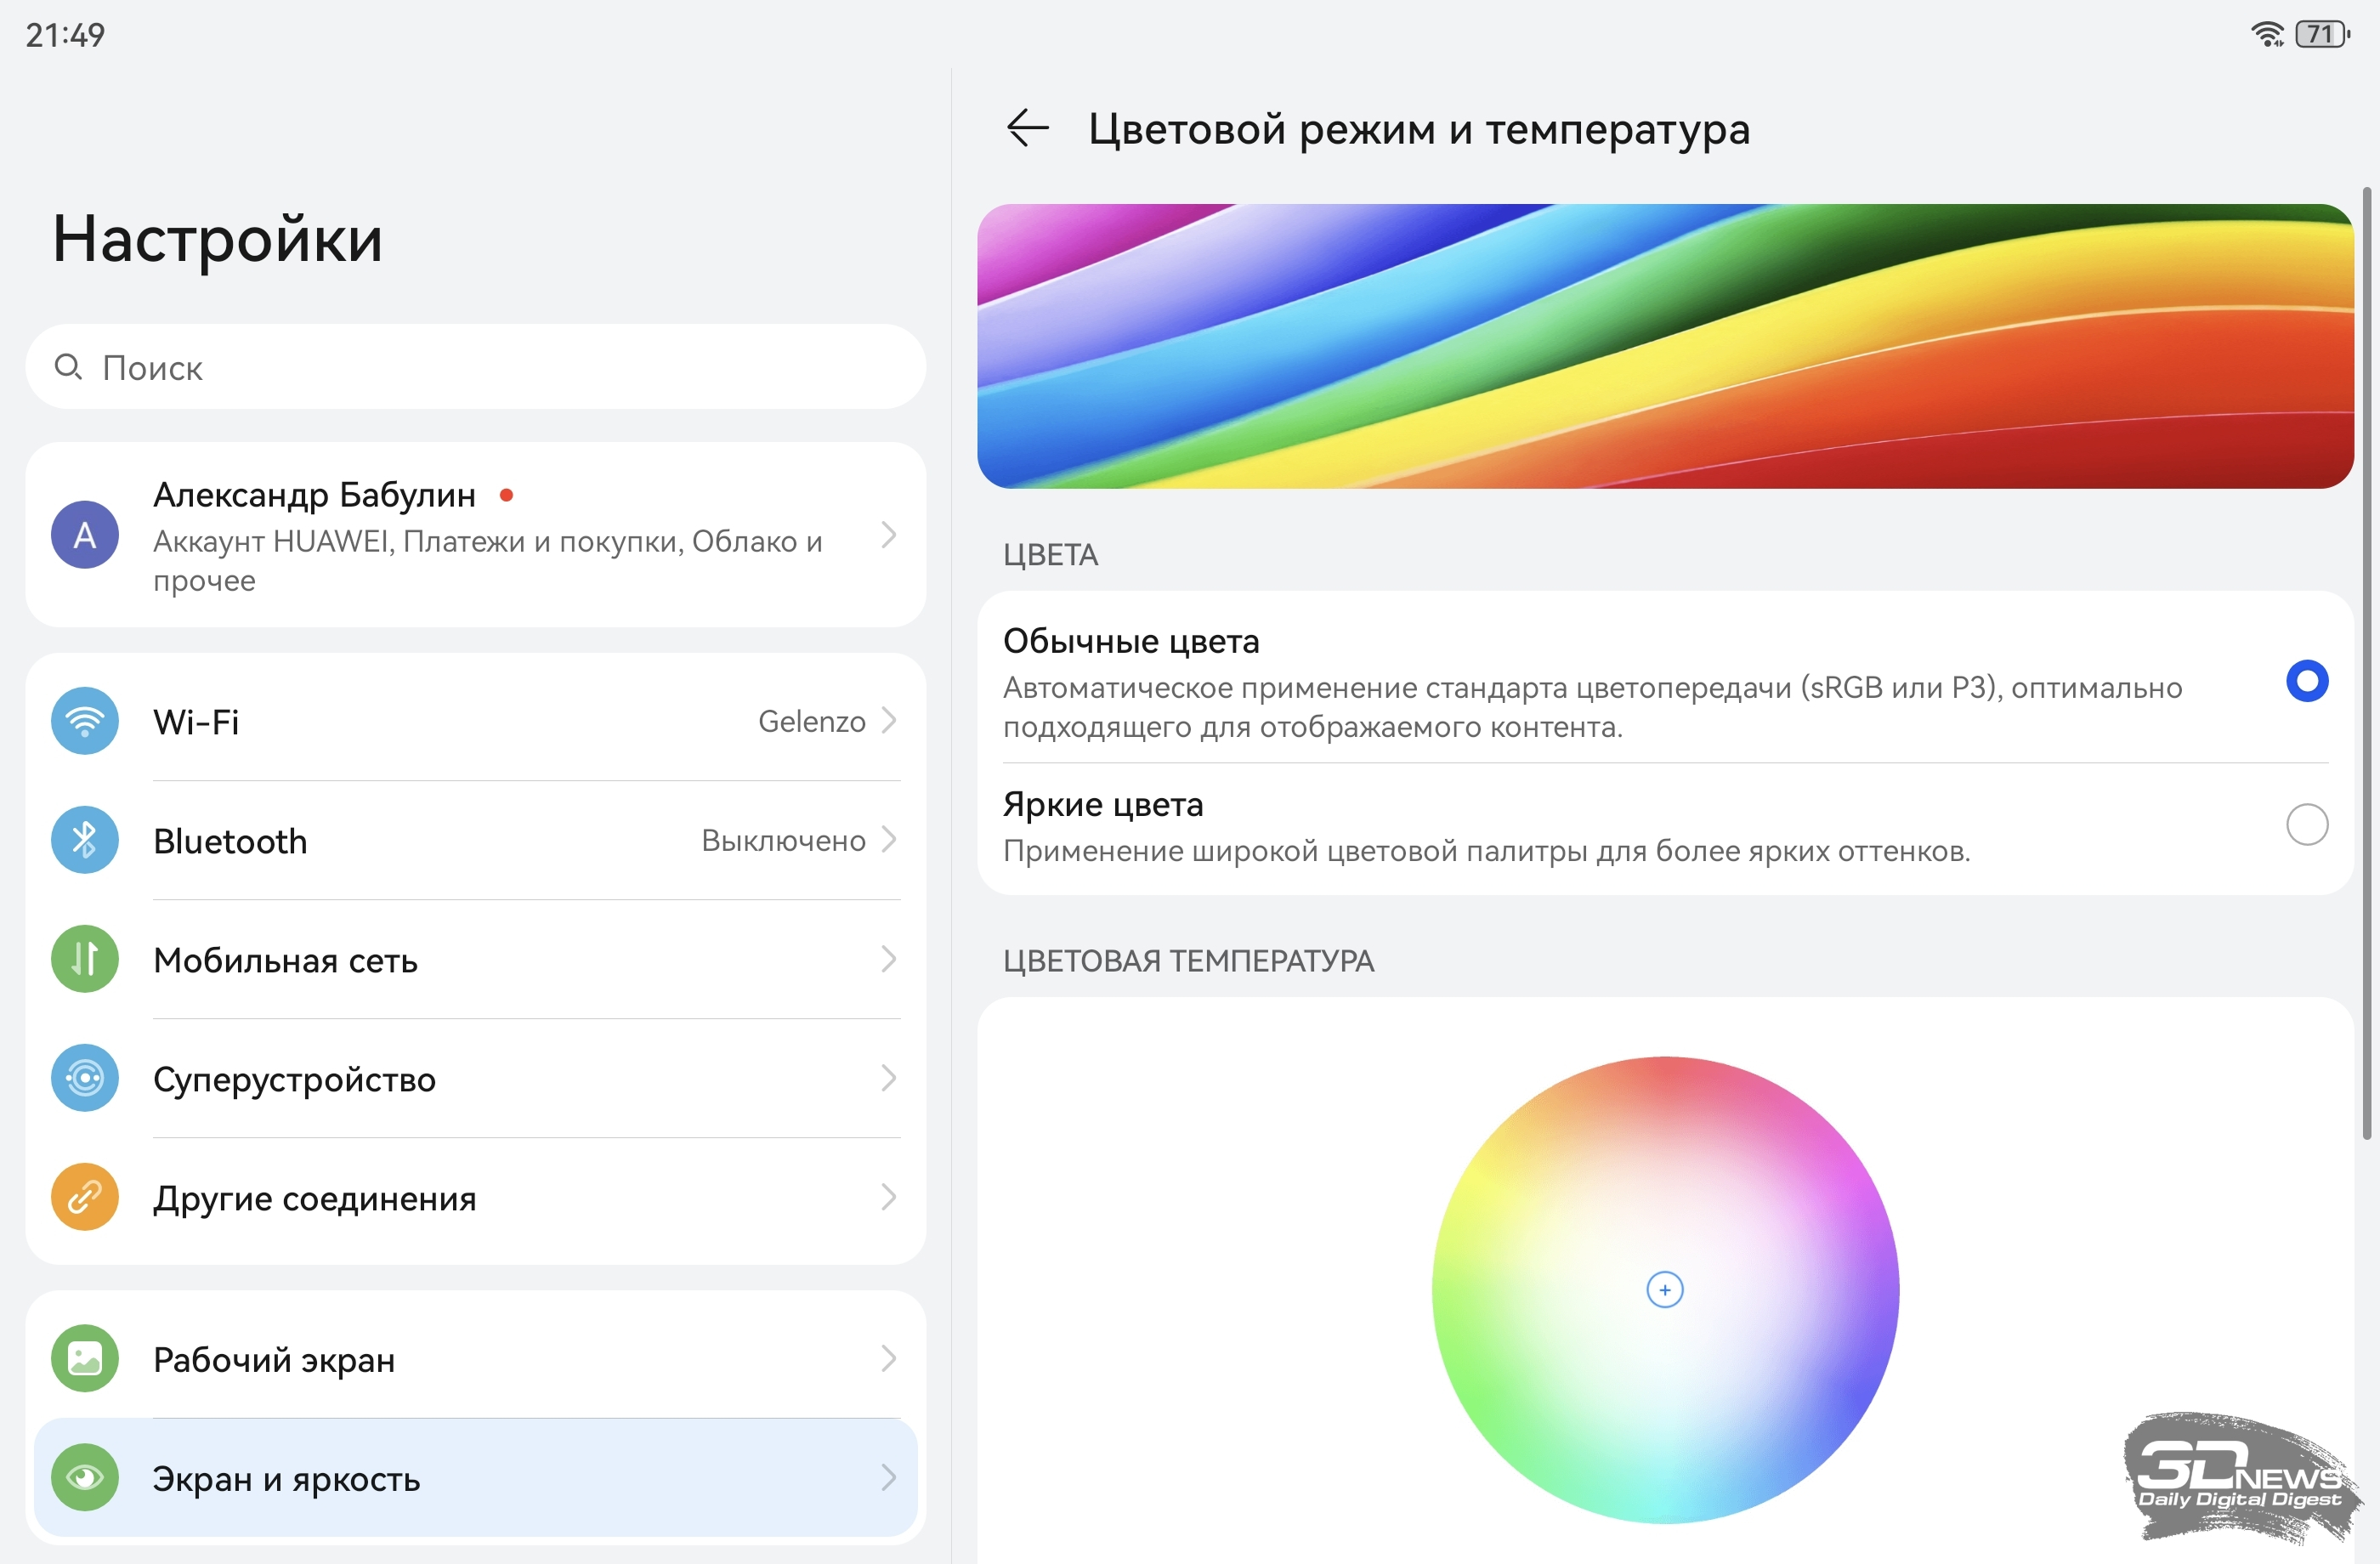Expand Wi-Fi chevron next to Gelenzo

pyautogui.click(x=888, y=721)
